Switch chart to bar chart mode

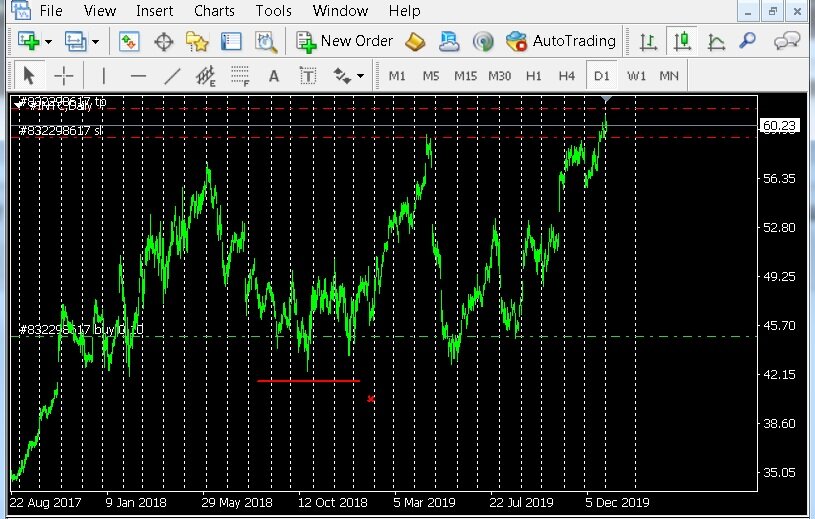[x=648, y=41]
